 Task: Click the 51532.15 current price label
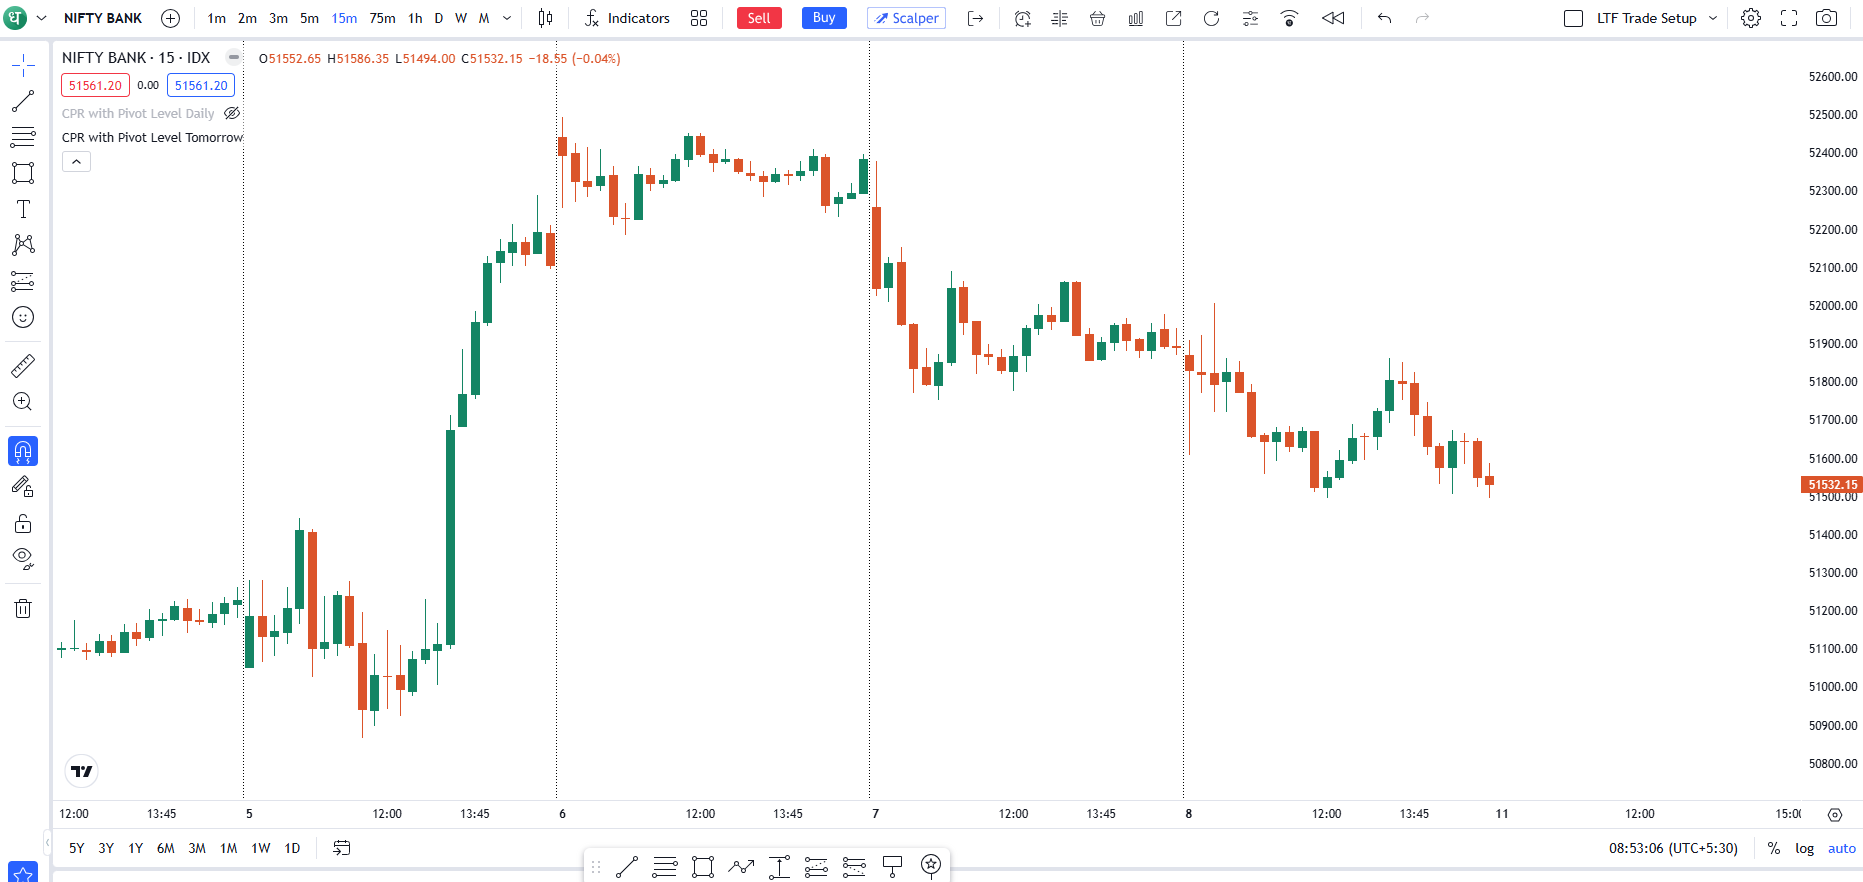click(x=1832, y=485)
